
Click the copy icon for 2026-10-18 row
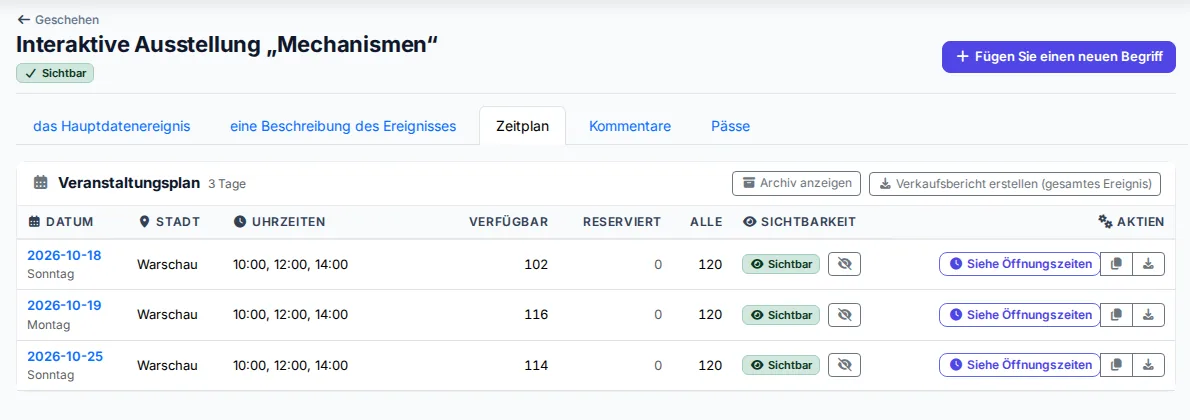[1116, 264]
